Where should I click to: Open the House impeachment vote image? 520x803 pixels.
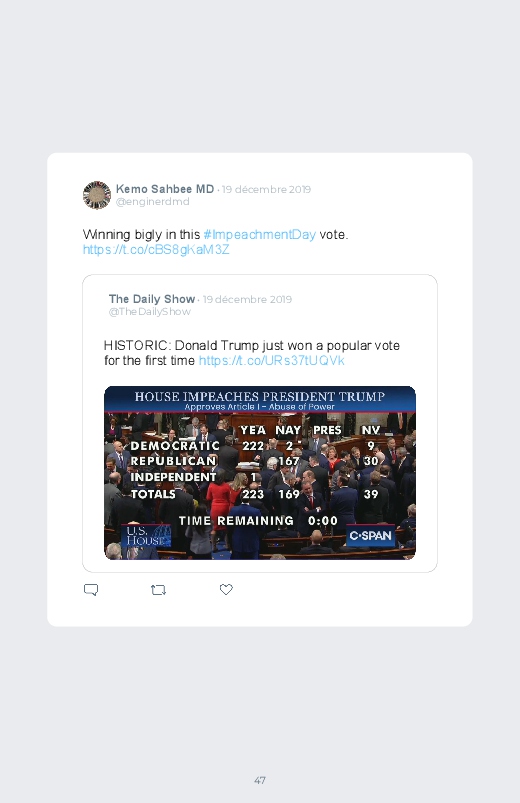click(260, 473)
